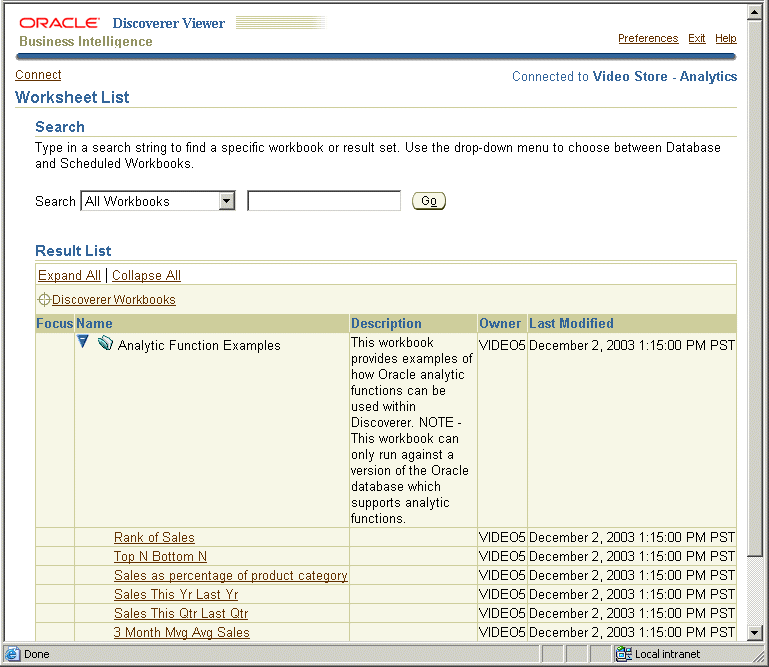
Task: Expand All workbooks in result list
Action: 69,275
